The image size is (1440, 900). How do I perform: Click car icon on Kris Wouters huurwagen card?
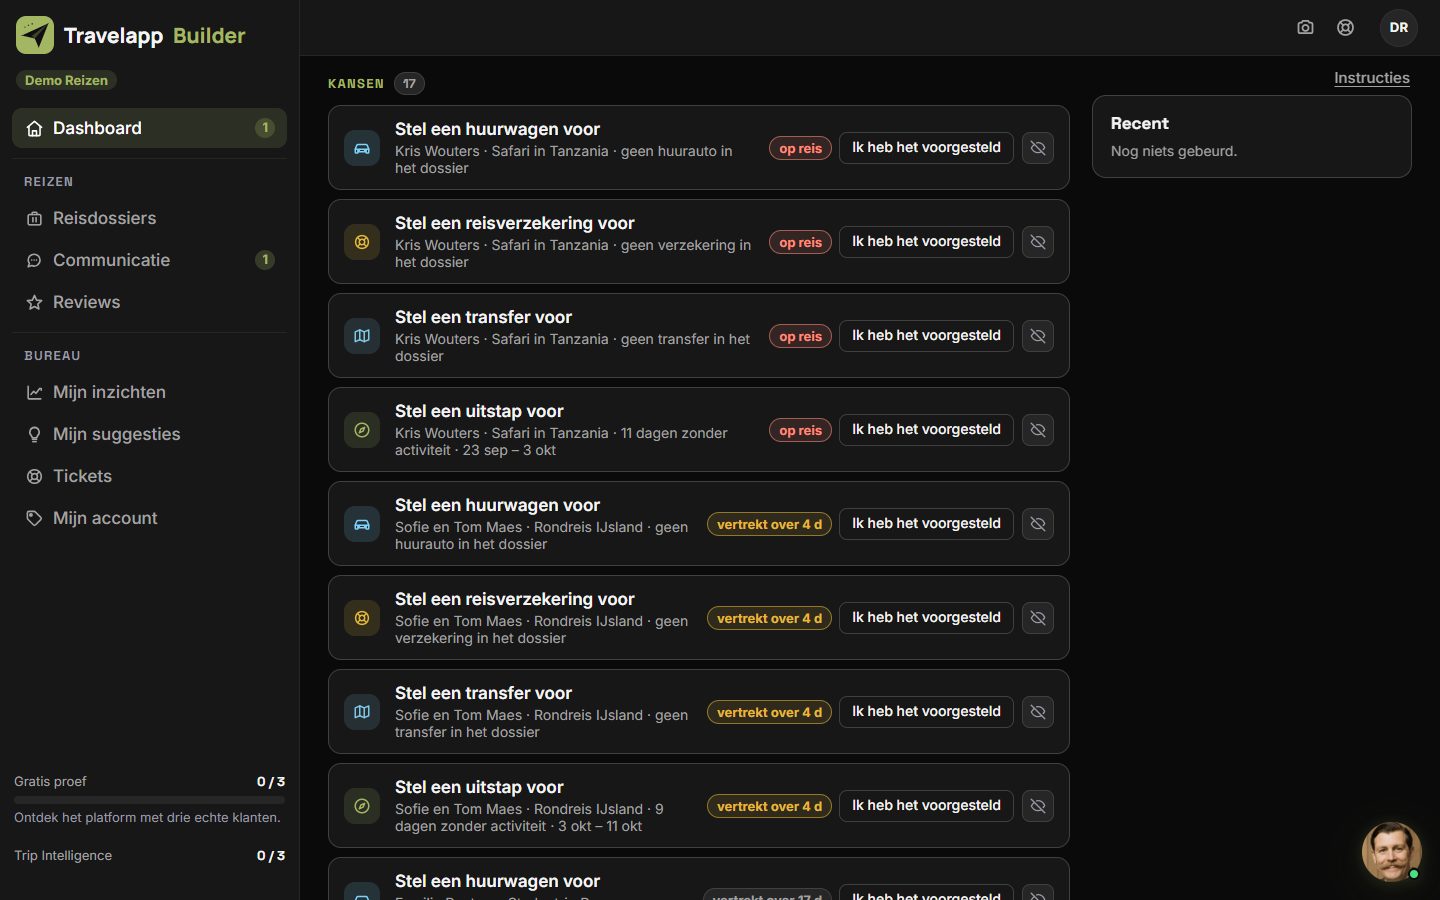click(x=362, y=148)
